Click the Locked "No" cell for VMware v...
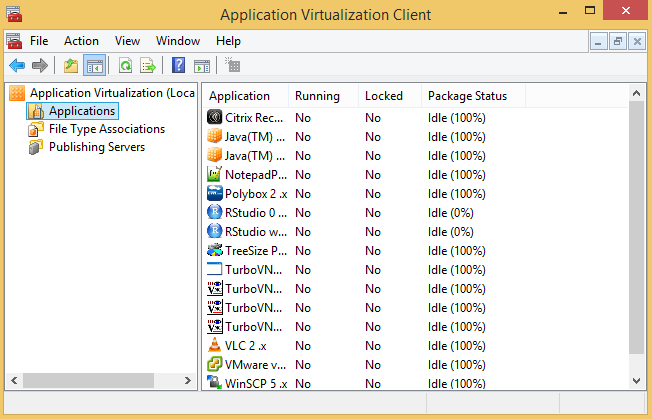 (x=373, y=365)
